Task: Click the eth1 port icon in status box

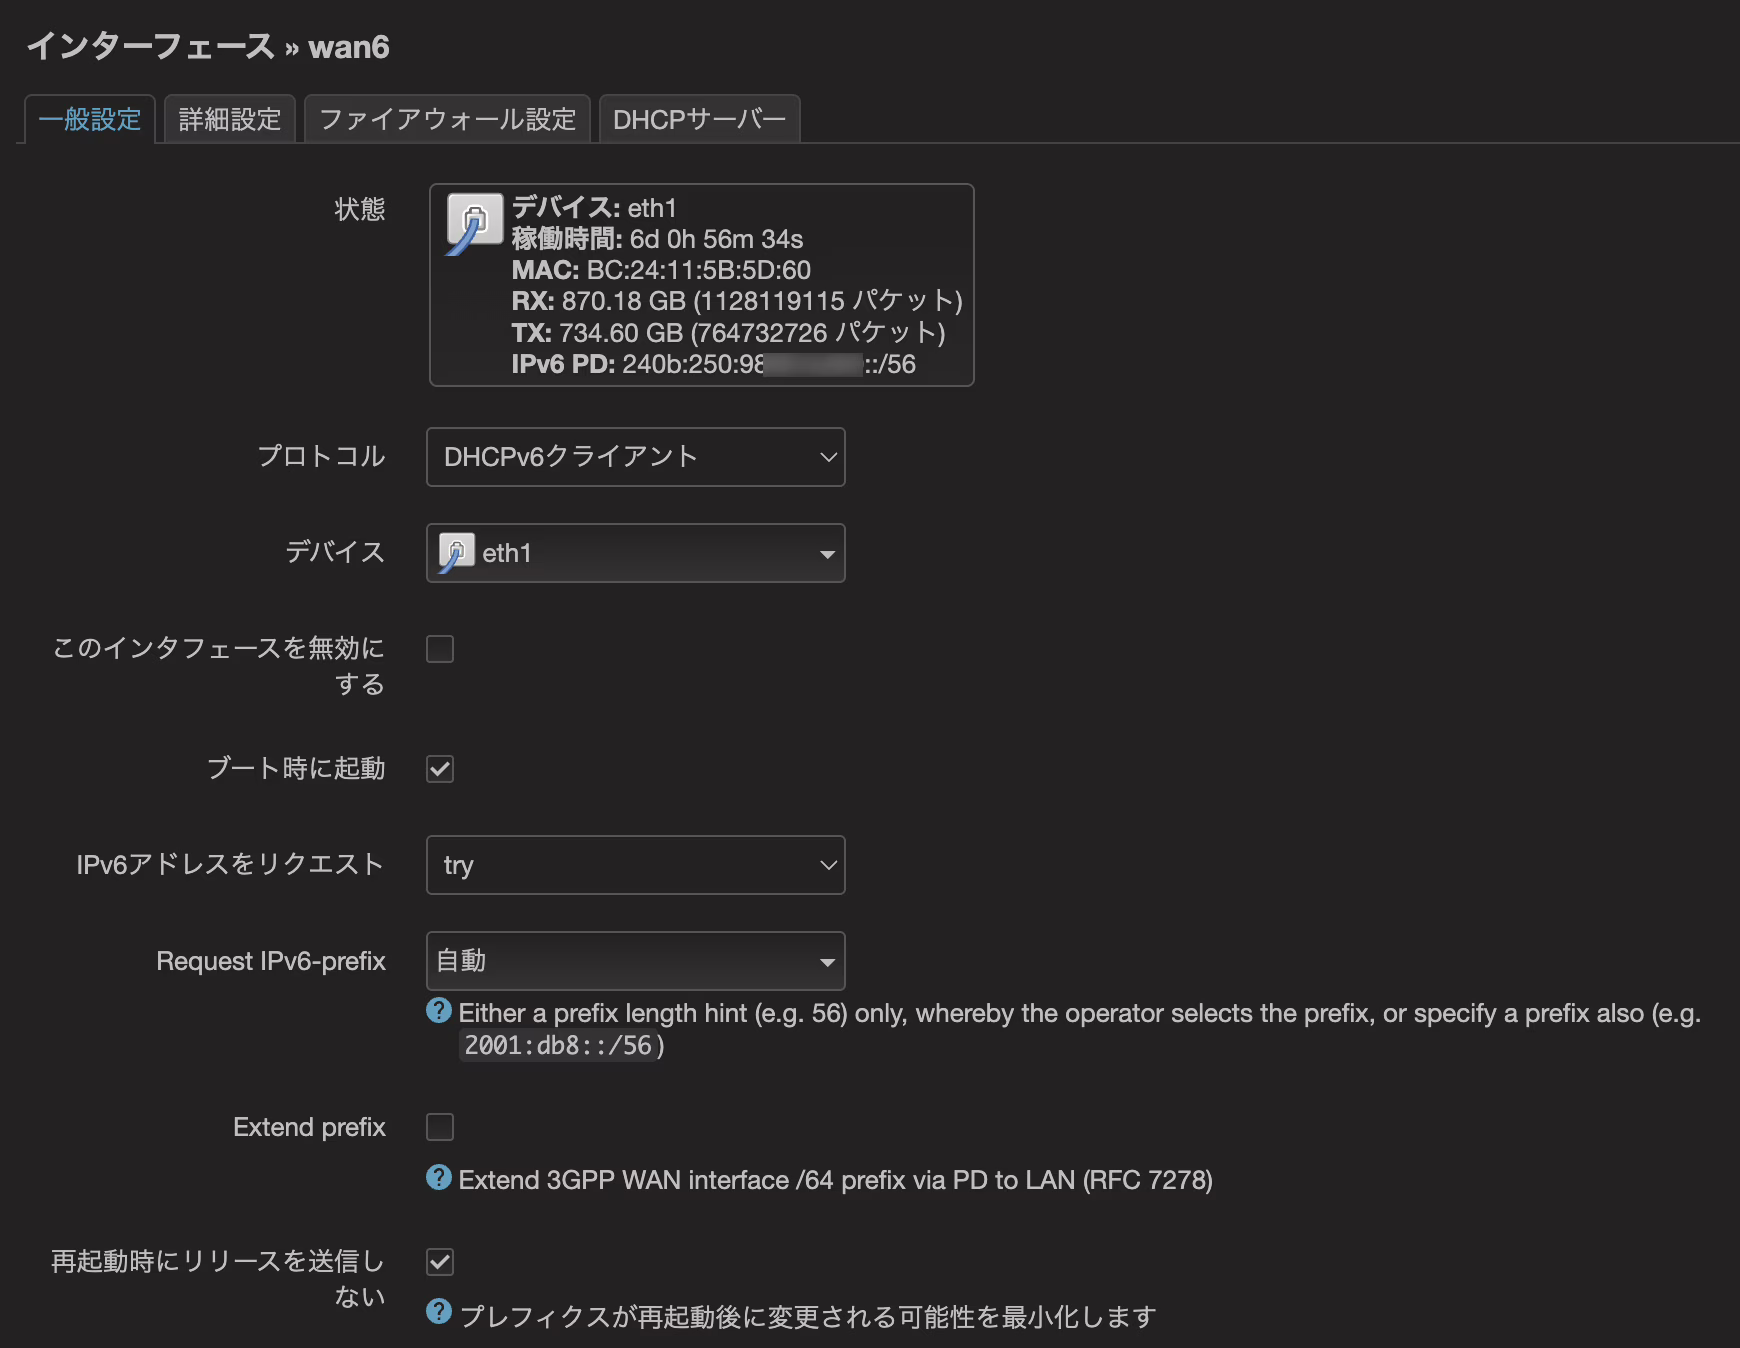Action: coord(473,222)
